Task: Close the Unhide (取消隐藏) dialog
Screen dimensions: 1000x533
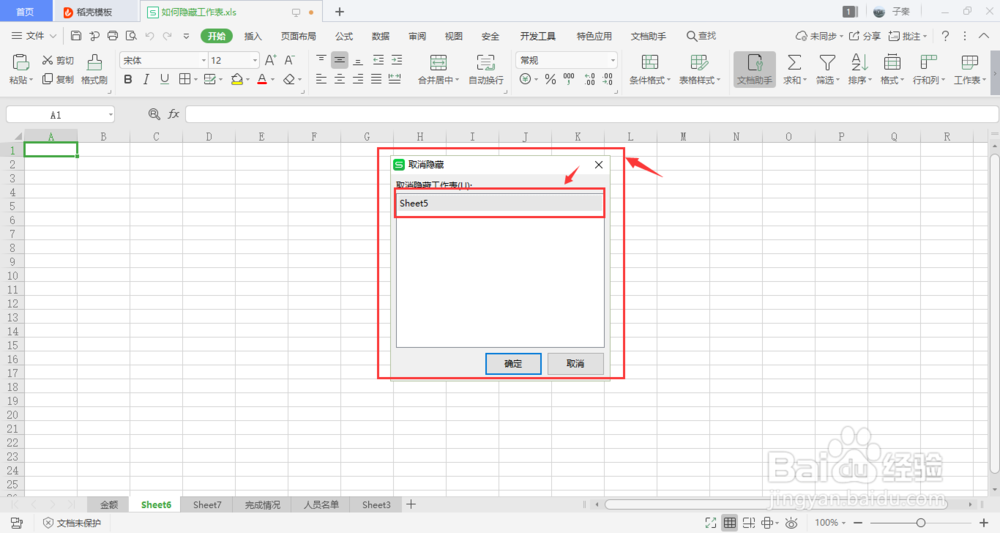Action: click(598, 164)
